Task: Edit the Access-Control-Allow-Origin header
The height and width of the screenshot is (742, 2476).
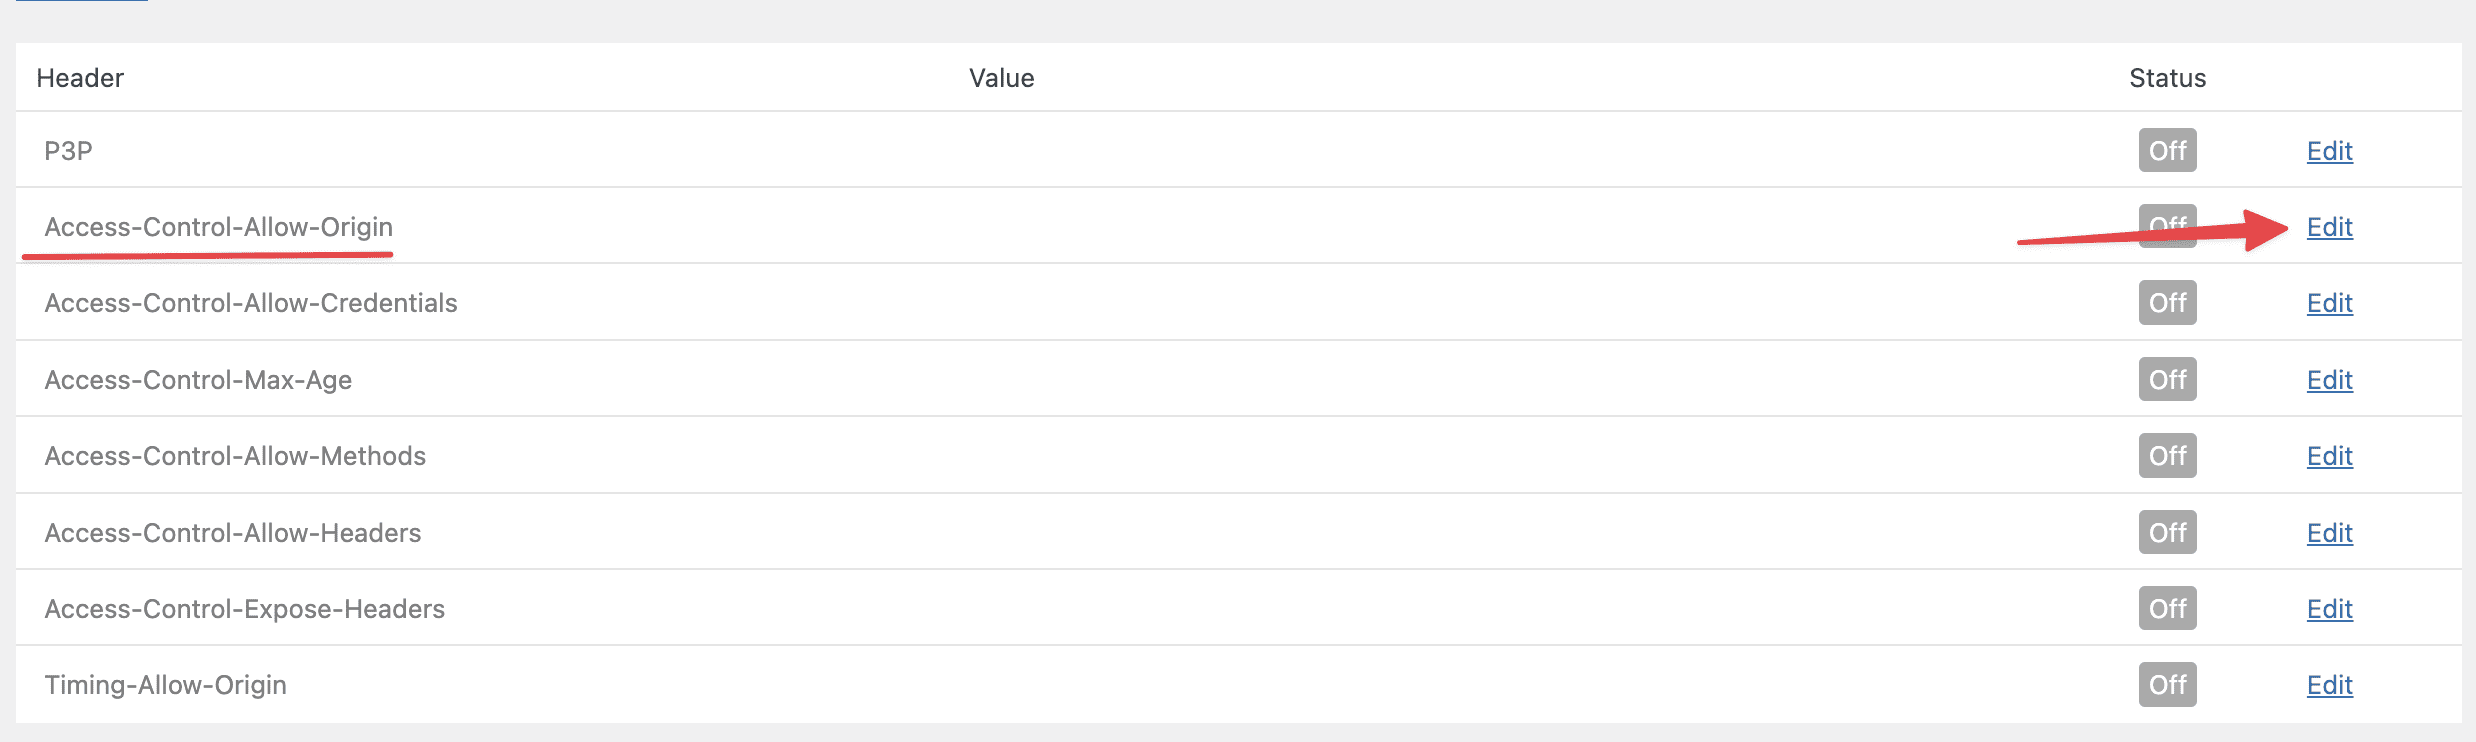Action: coord(2329,227)
